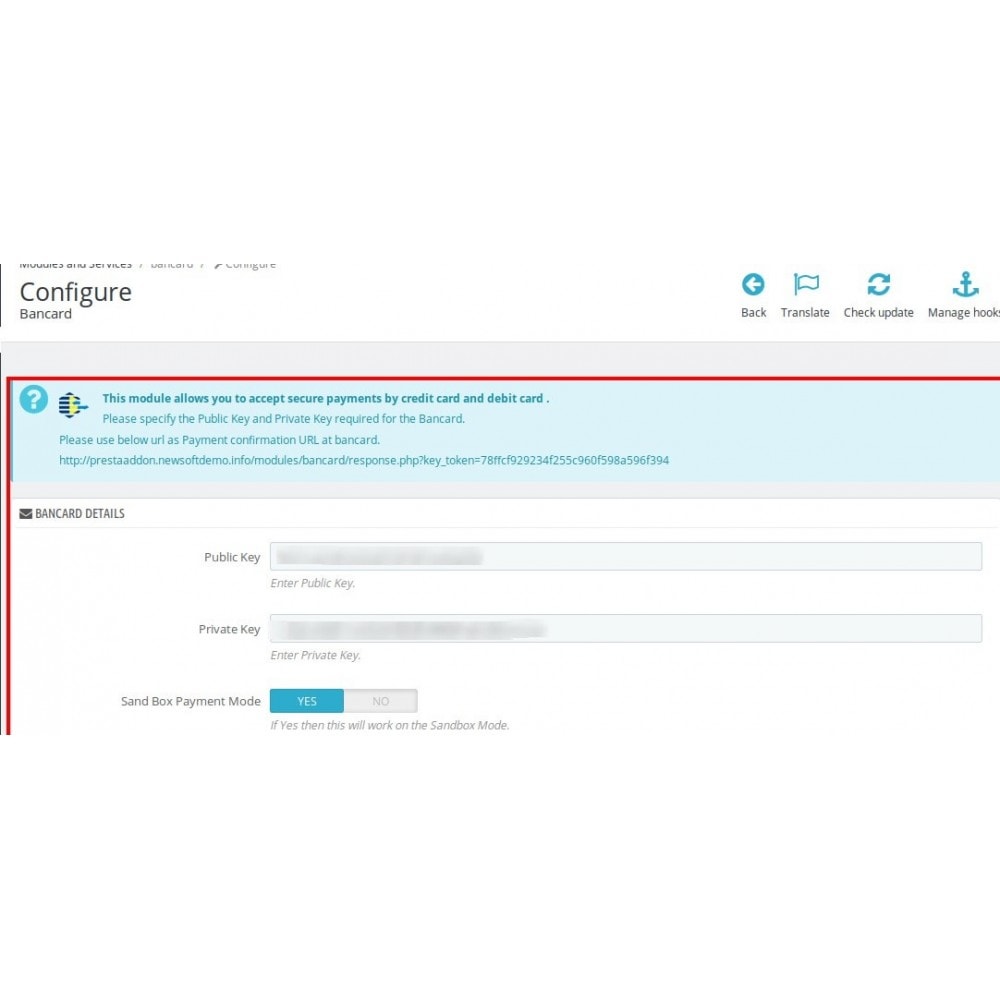This screenshot has height=1000, width=1000.
Task: Click the help question mark icon
Action: [34, 399]
